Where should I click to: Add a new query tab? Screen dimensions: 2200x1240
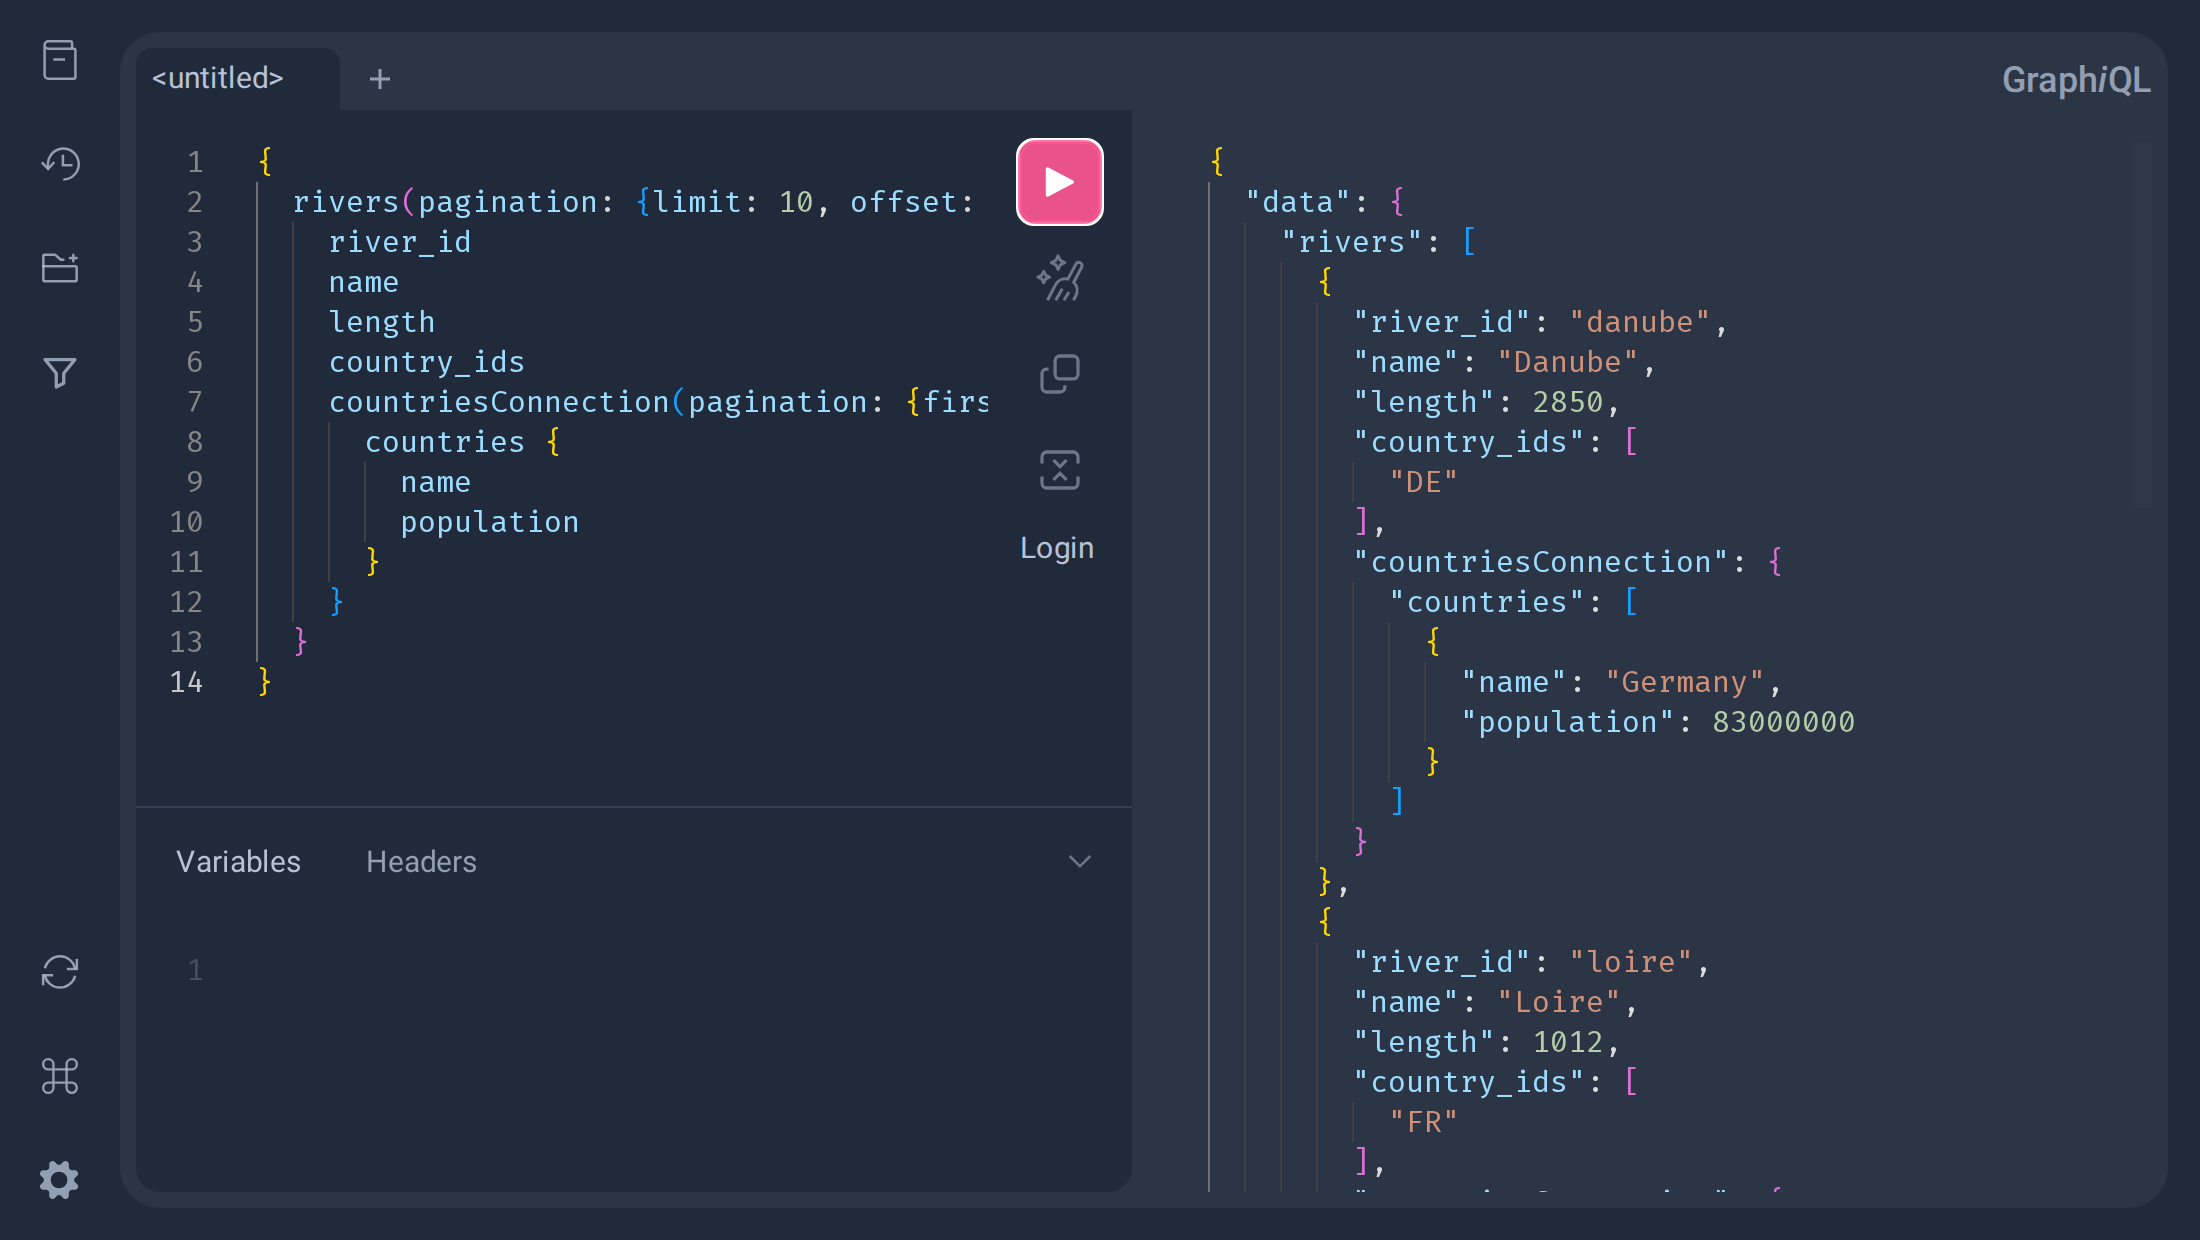click(x=380, y=79)
